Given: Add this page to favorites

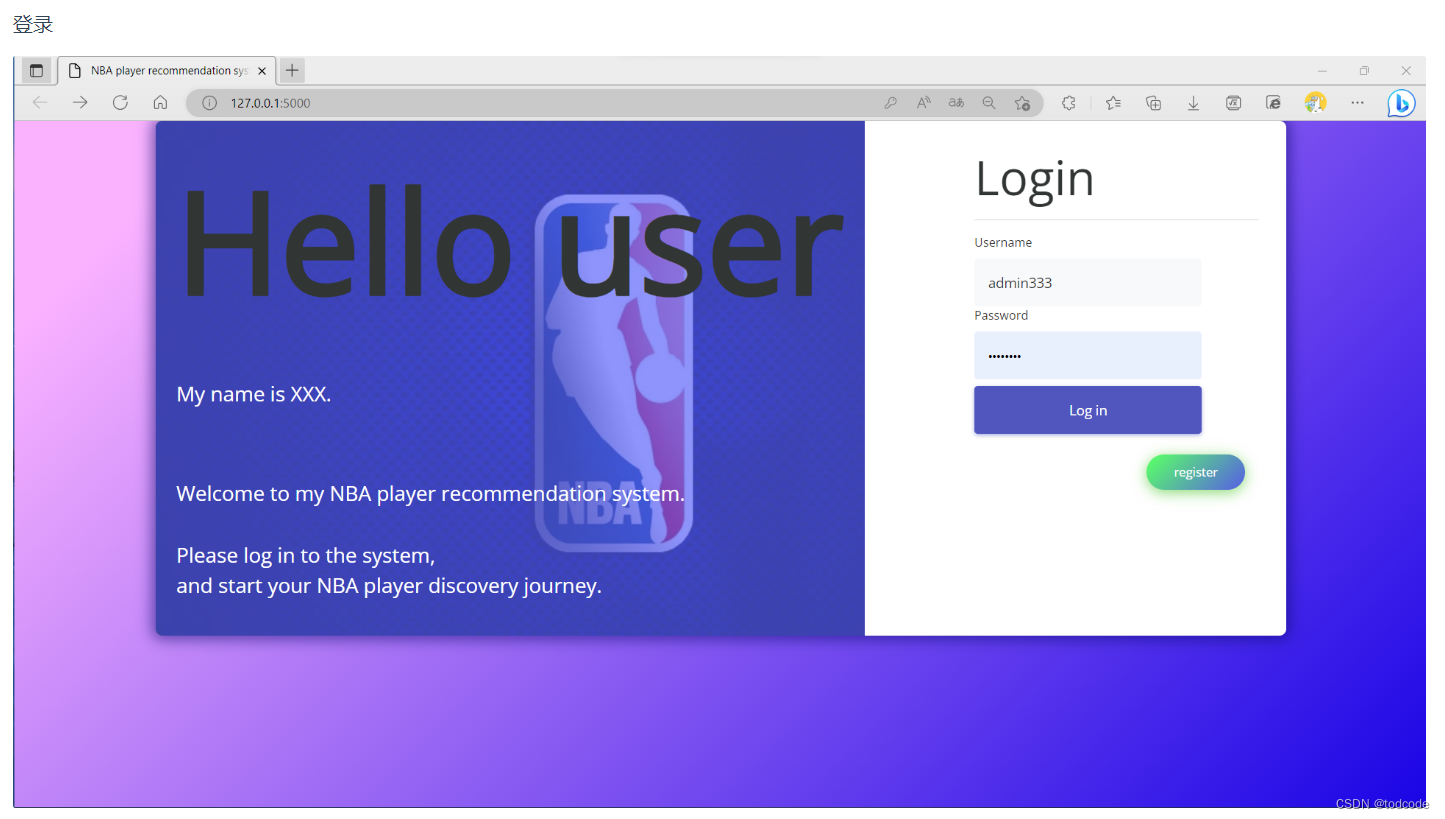Looking at the screenshot, I should (x=1022, y=102).
